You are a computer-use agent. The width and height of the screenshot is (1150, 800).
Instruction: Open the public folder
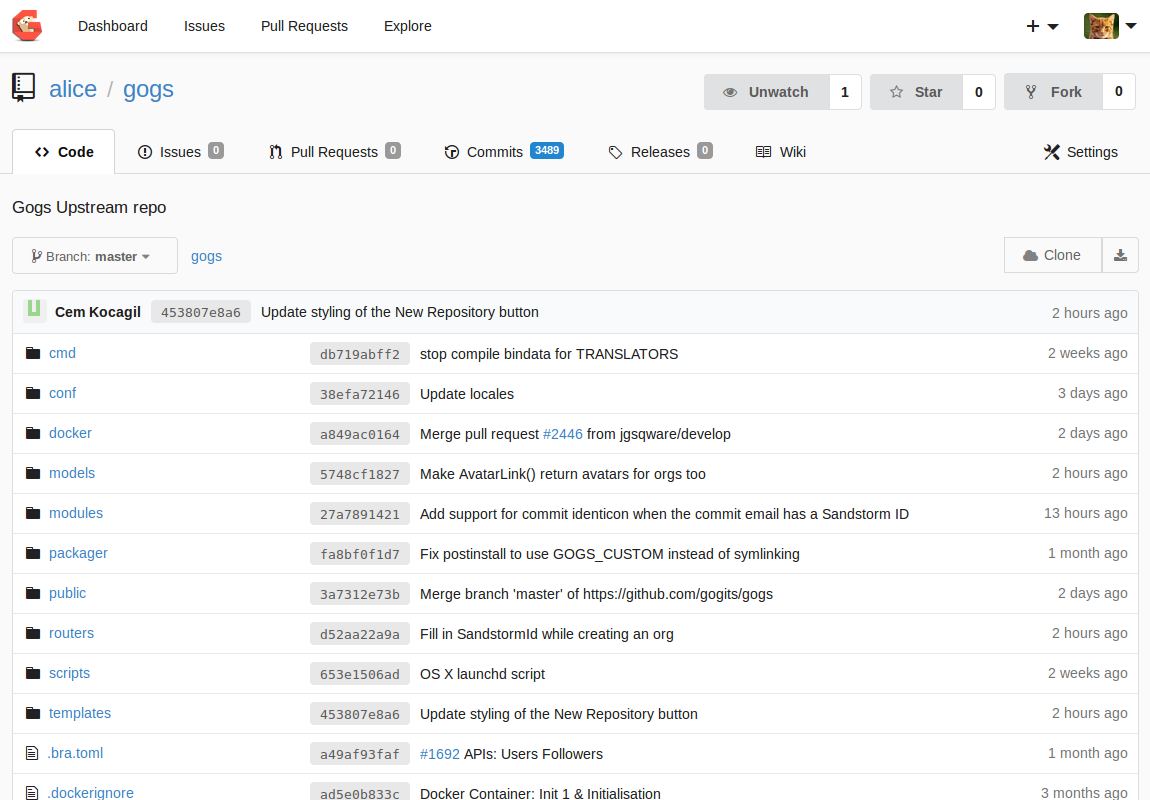[x=67, y=593]
